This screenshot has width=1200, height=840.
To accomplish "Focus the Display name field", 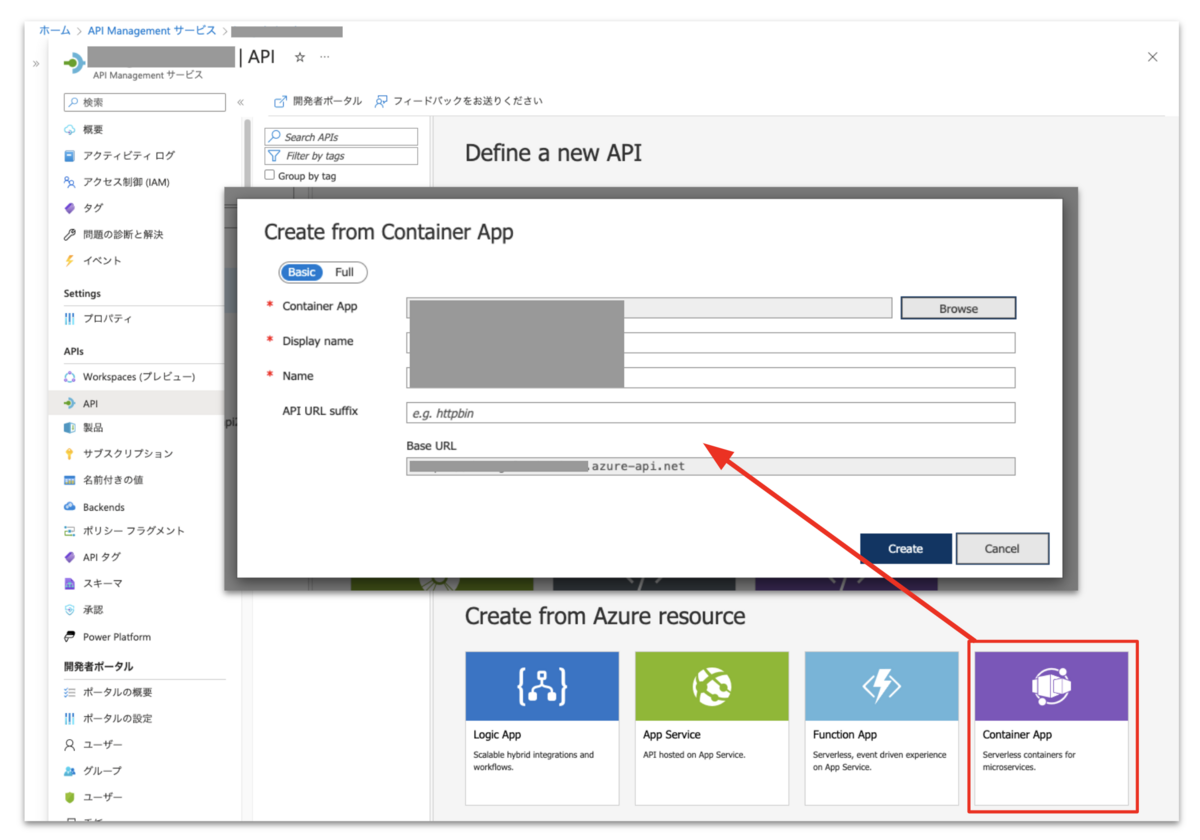I will tap(710, 342).
